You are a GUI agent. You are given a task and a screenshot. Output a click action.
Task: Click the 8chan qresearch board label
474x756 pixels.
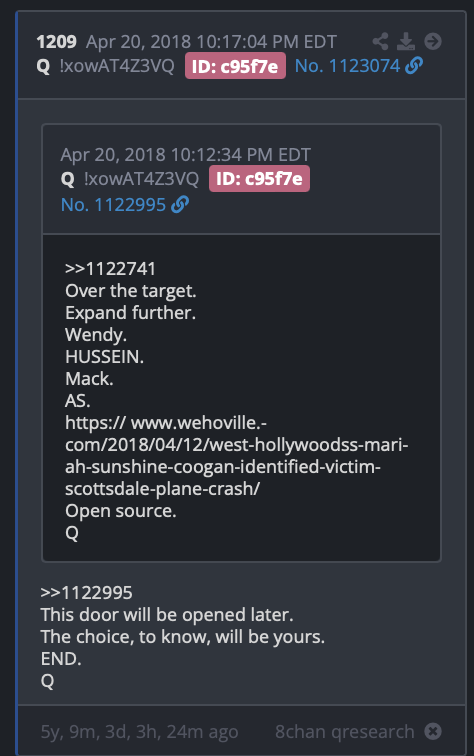point(345,731)
